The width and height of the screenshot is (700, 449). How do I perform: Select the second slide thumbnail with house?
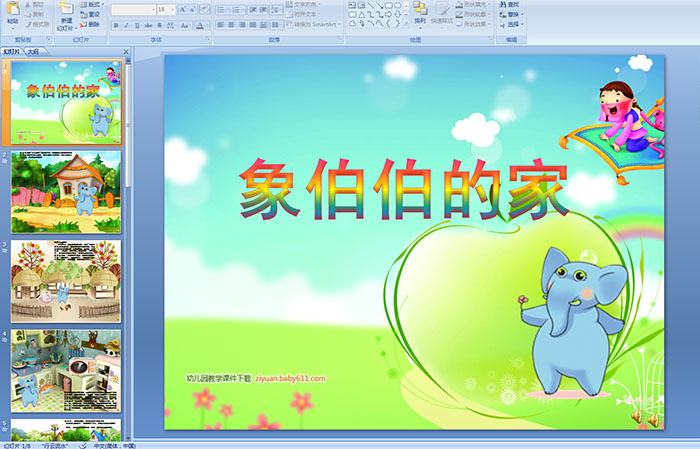pyautogui.click(x=66, y=192)
